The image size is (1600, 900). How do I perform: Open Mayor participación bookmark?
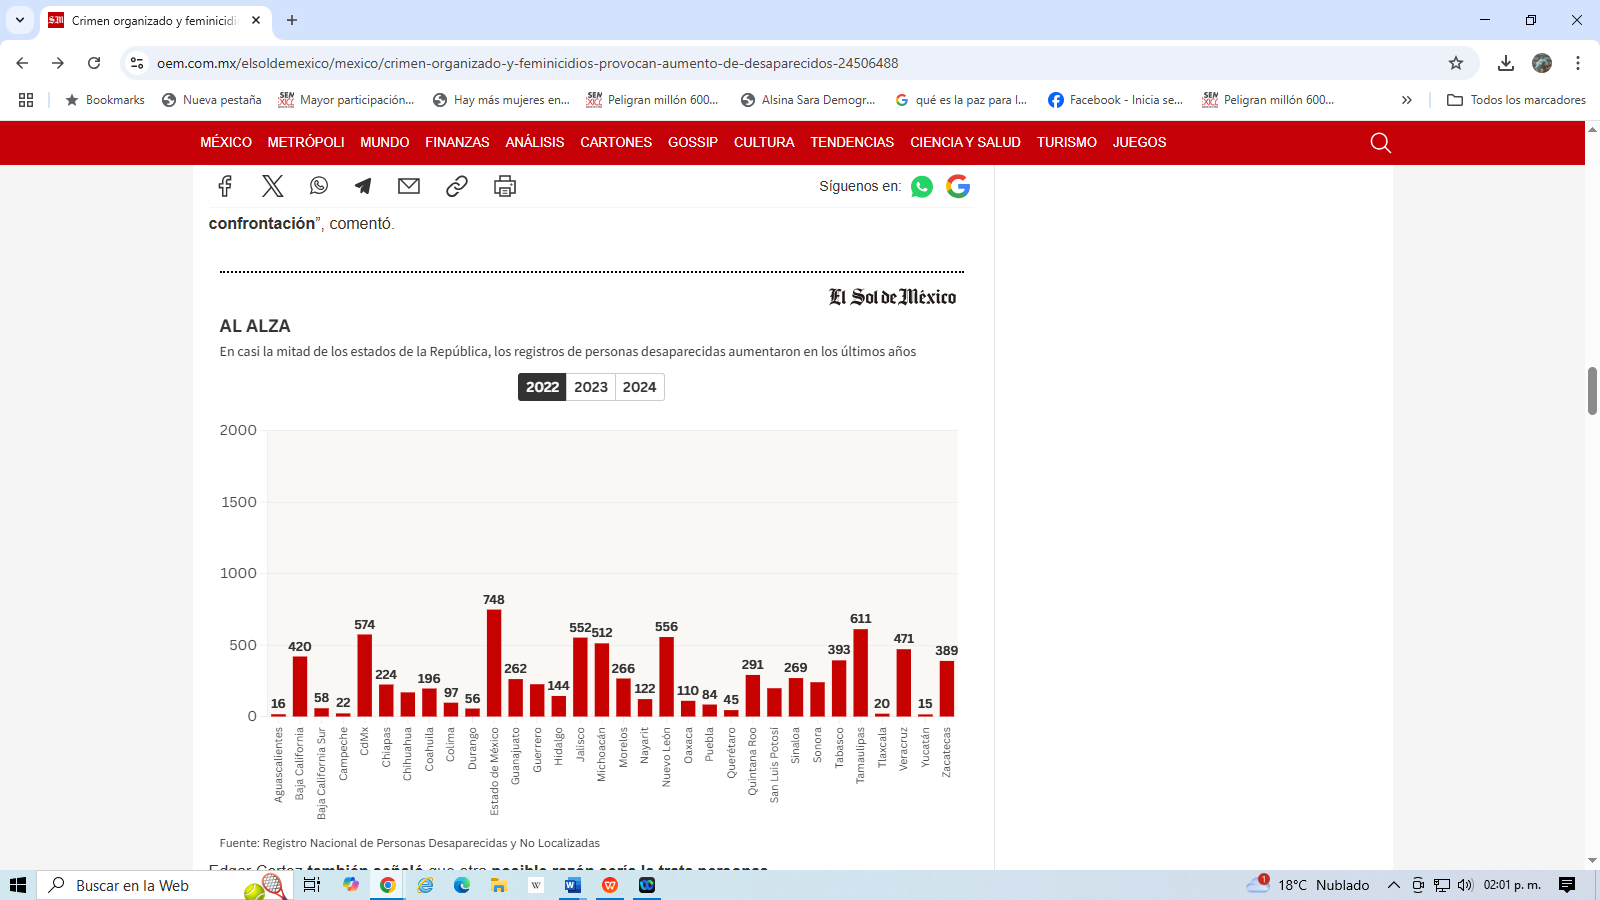tap(346, 100)
